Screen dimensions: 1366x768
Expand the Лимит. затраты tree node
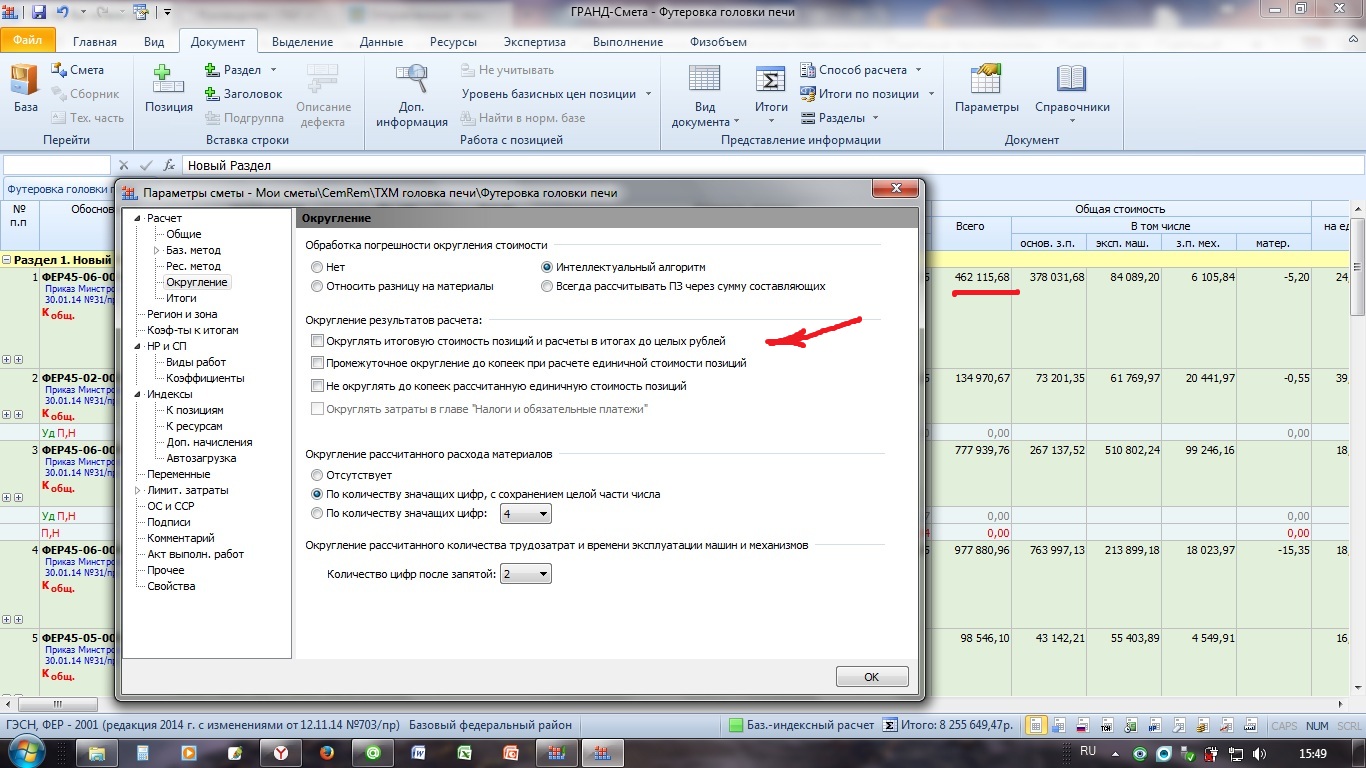click(138, 490)
